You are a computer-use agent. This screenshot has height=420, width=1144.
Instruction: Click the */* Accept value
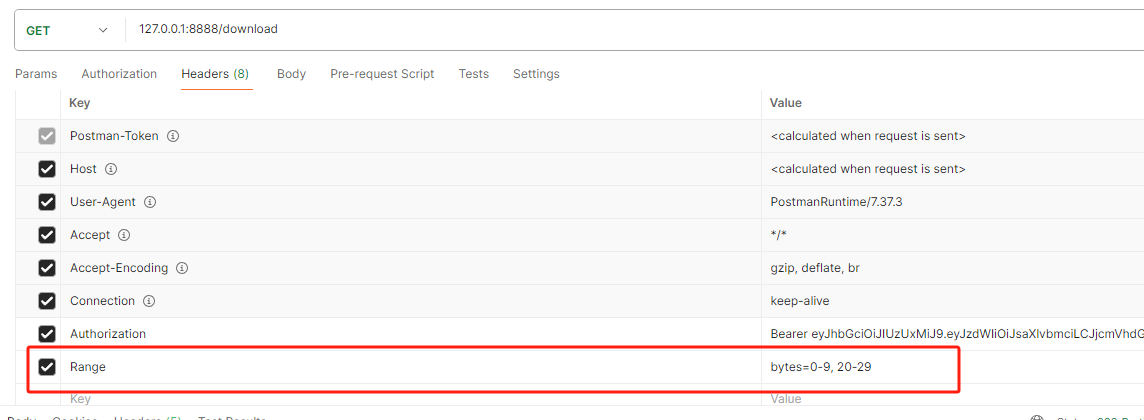(x=779, y=236)
